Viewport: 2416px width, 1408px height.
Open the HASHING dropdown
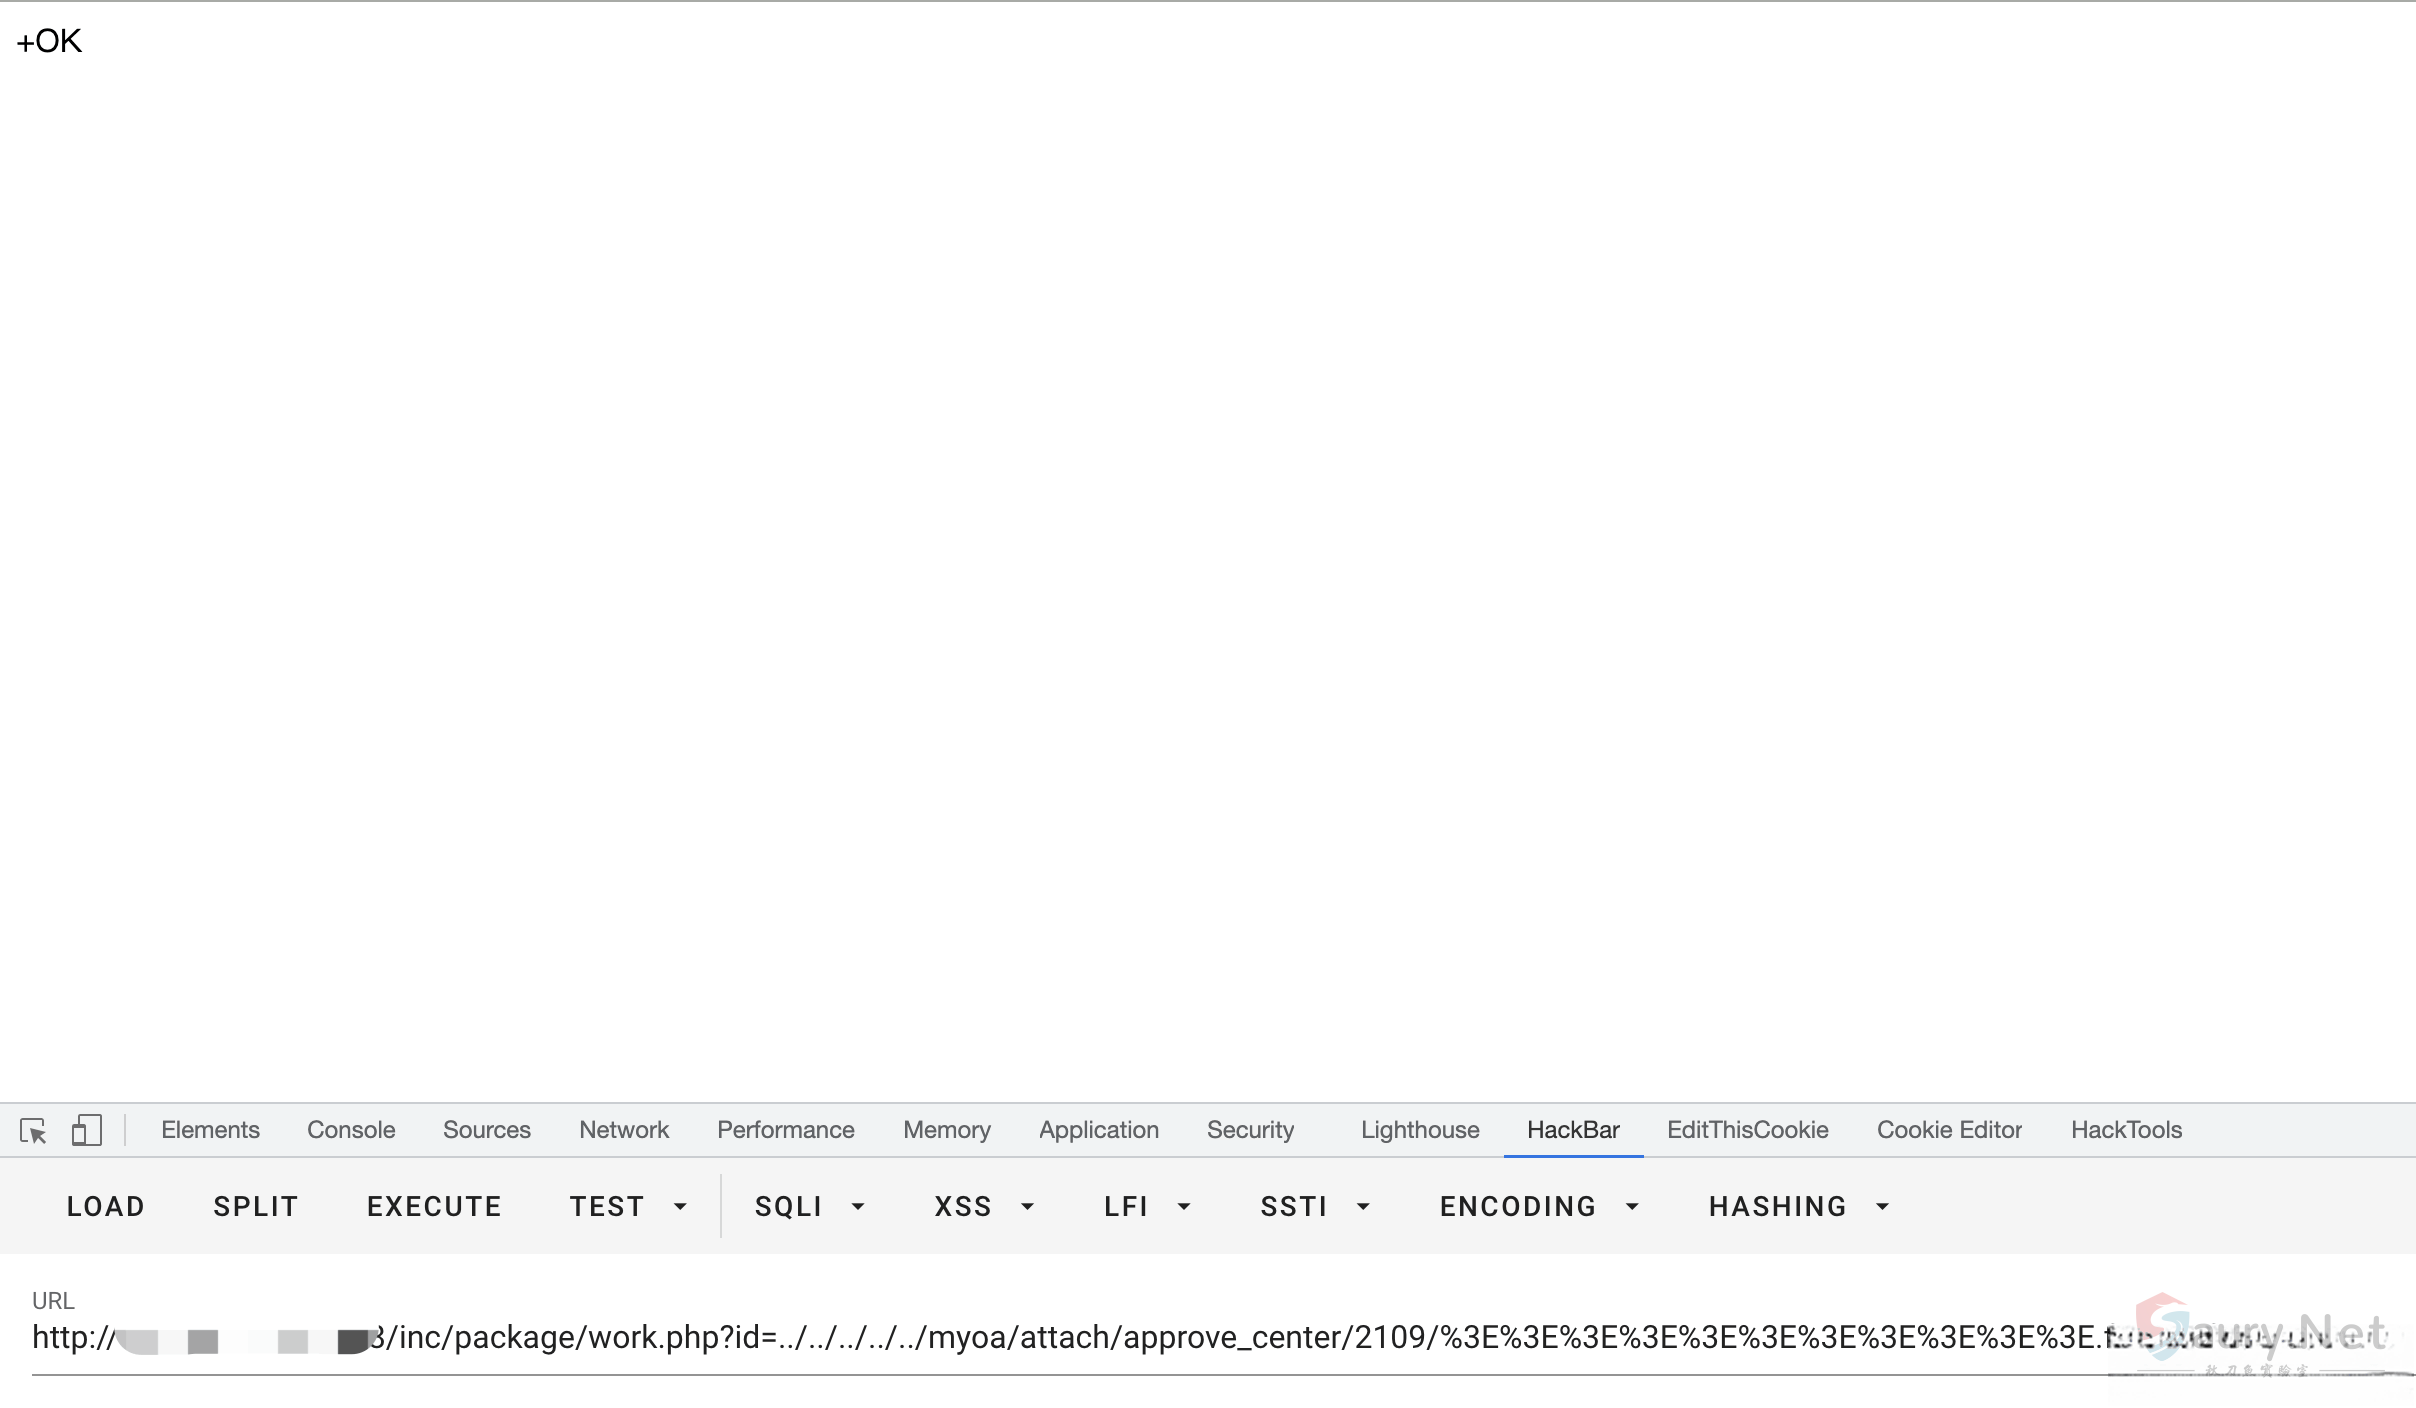pyautogui.click(x=1798, y=1206)
